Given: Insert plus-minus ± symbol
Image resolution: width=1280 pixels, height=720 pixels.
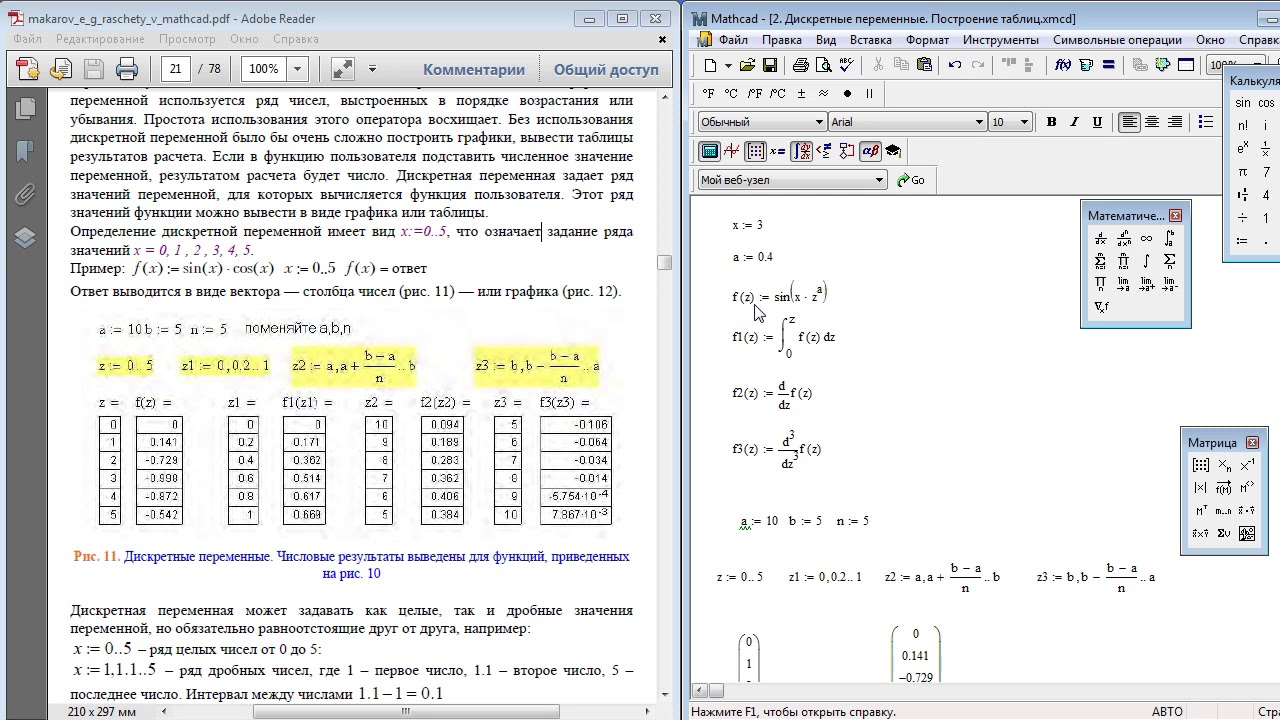Looking at the screenshot, I should pyautogui.click(x=801, y=93).
